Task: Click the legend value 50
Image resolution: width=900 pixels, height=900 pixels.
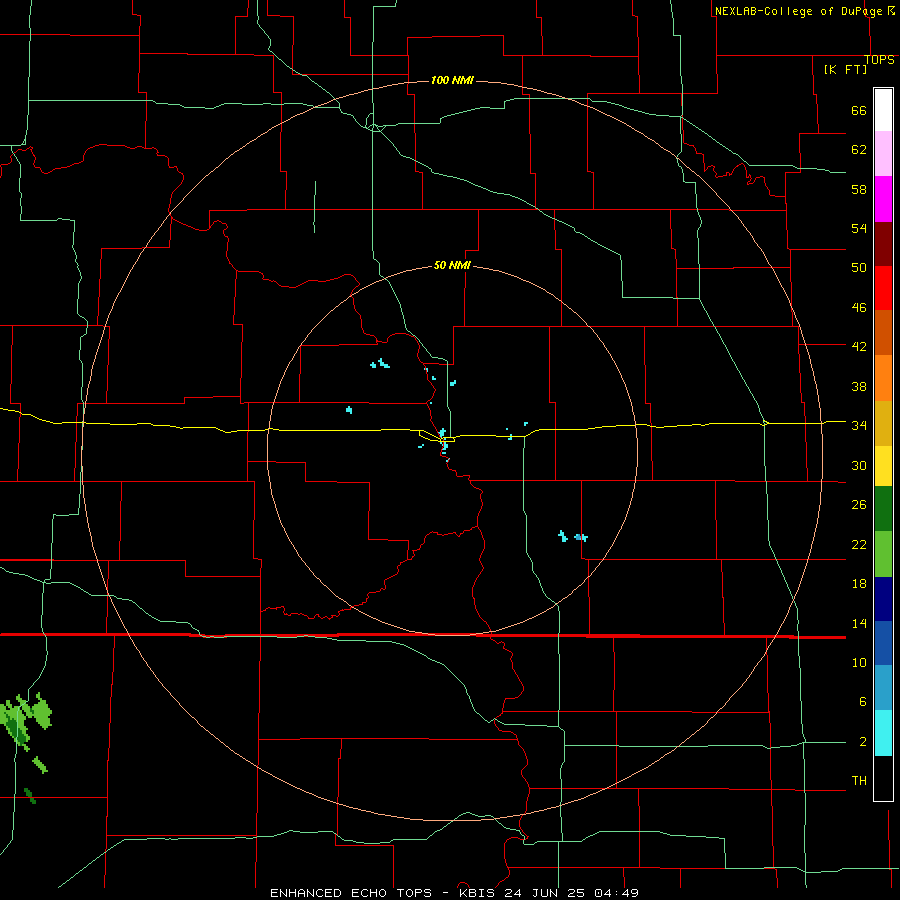Action: click(x=859, y=267)
